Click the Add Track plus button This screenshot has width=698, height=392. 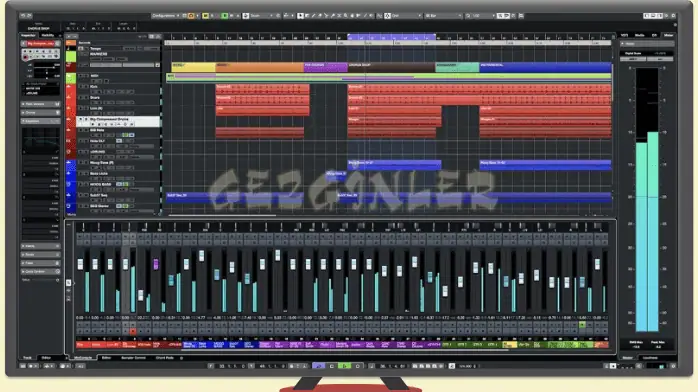pos(69,36)
